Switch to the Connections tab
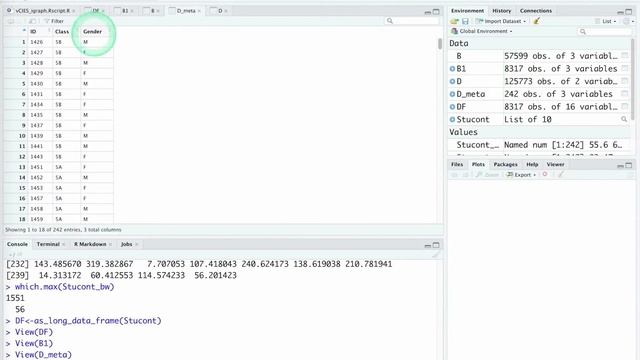This screenshot has width=640, height=360. click(536, 11)
